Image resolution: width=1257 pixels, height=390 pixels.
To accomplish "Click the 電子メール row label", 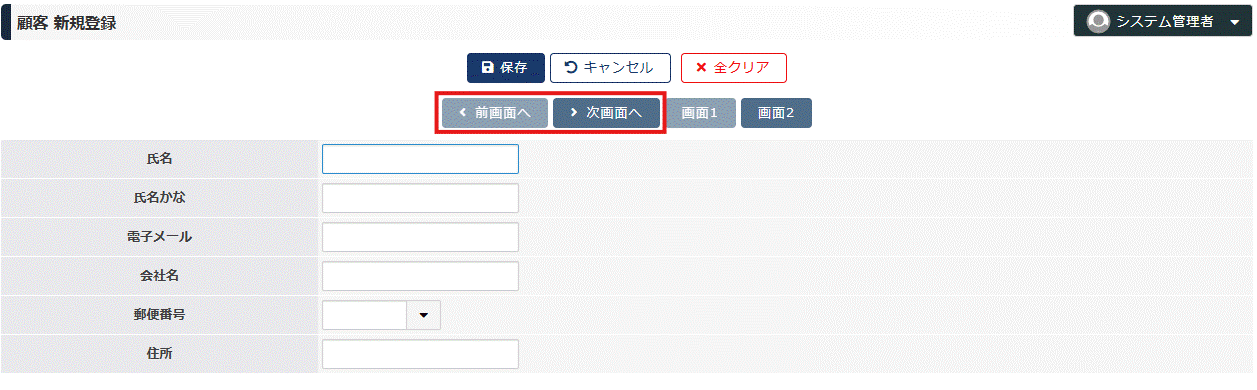I will point(160,237).
